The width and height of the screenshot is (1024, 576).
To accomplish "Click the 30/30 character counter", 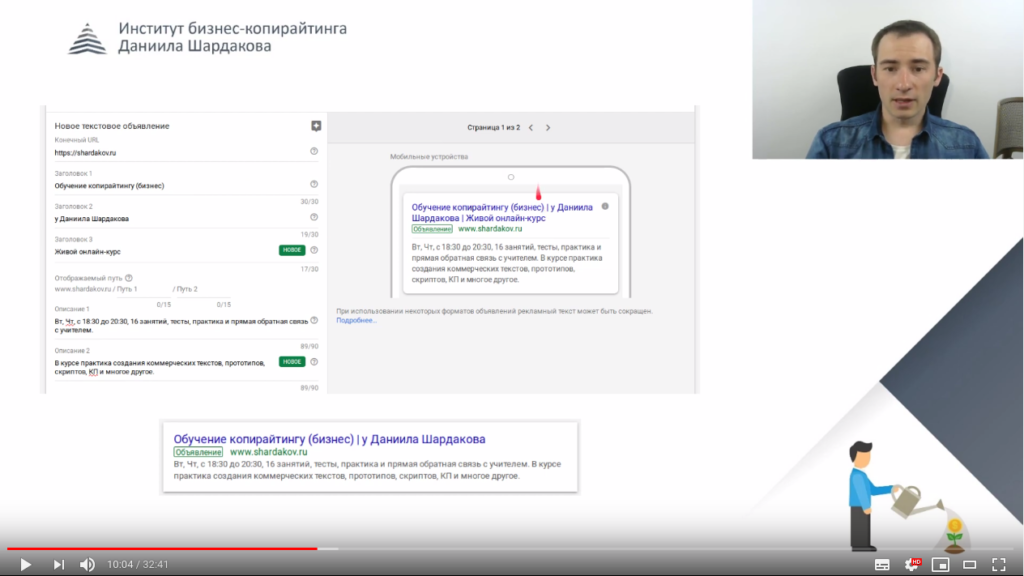I will (x=310, y=202).
